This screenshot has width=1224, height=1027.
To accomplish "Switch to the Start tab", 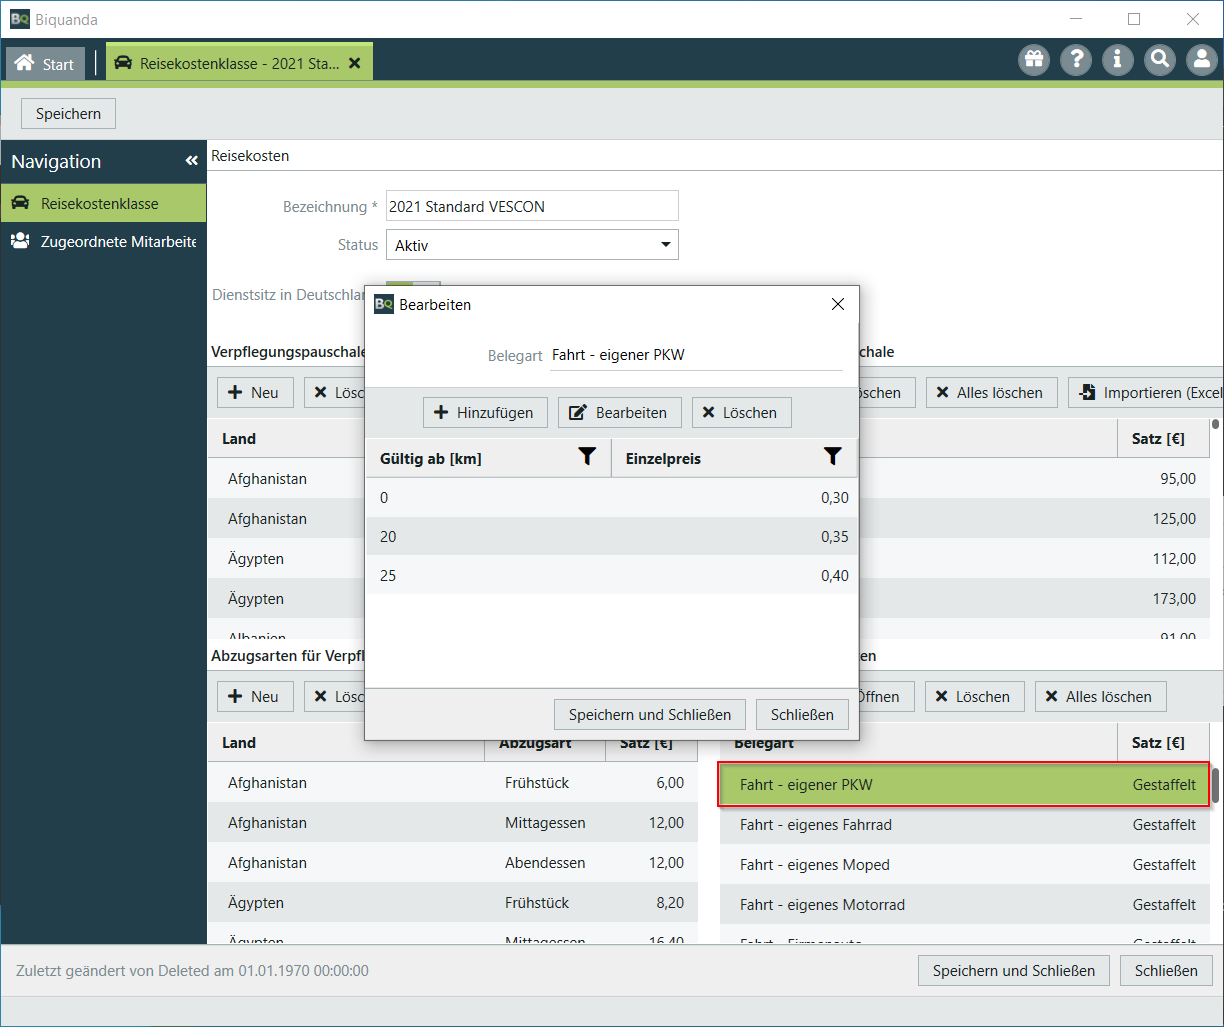I will [x=46, y=64].
